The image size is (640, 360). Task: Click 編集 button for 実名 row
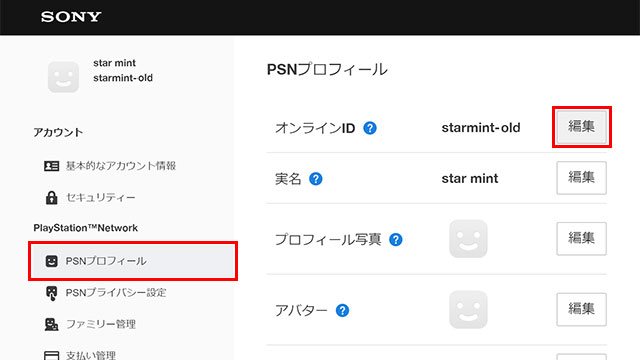click(582, 178)
